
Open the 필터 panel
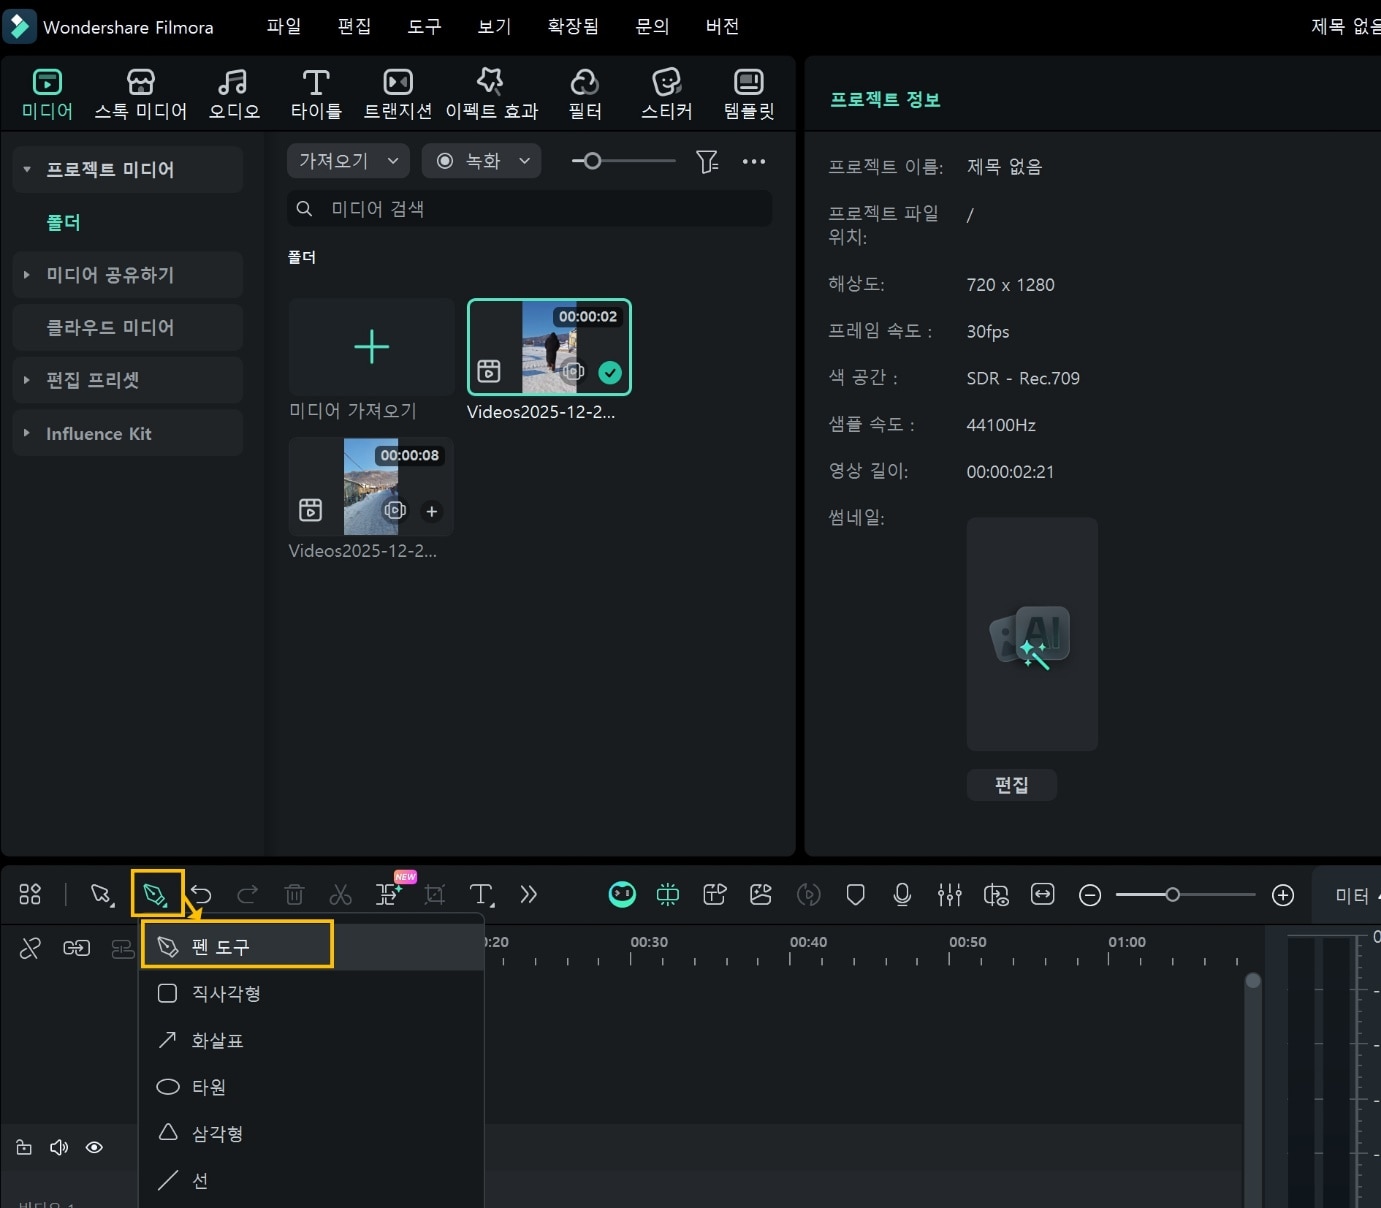584,92
